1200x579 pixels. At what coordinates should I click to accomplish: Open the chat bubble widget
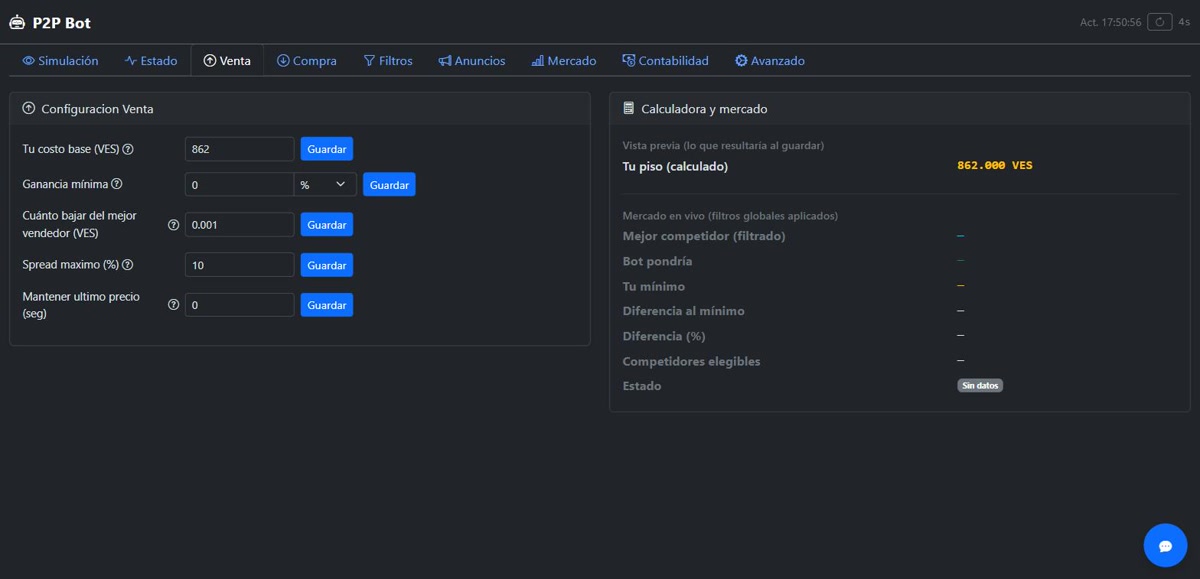1165,545
